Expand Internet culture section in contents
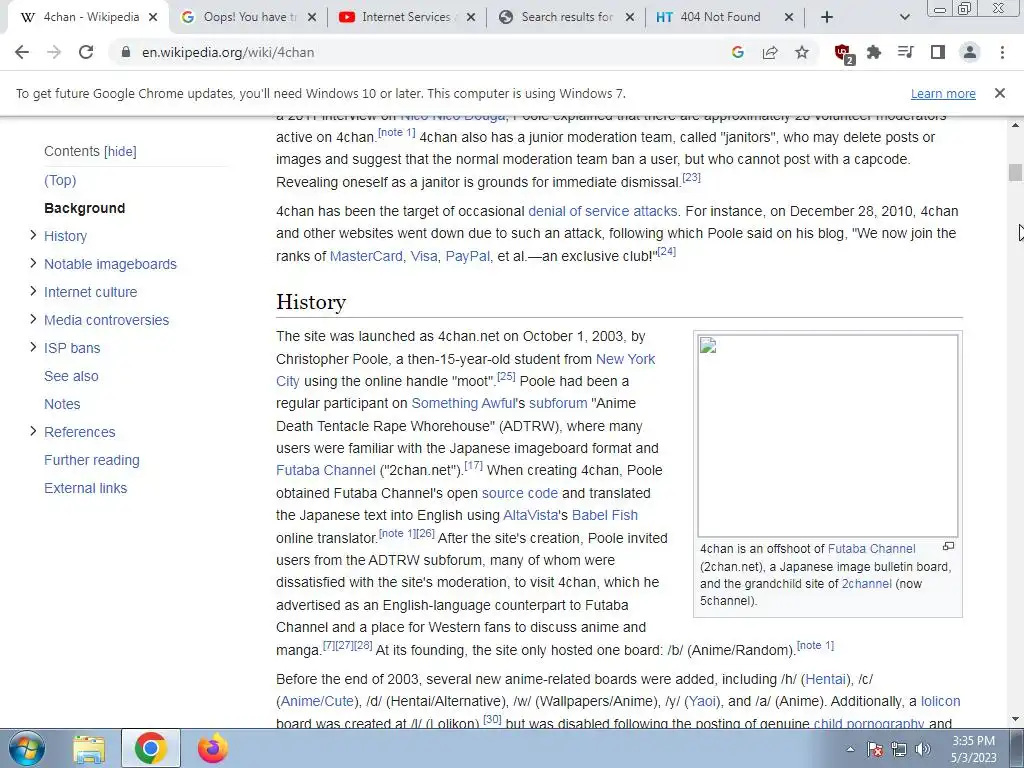The image size is (1024, 768). [x=33, y=291]
